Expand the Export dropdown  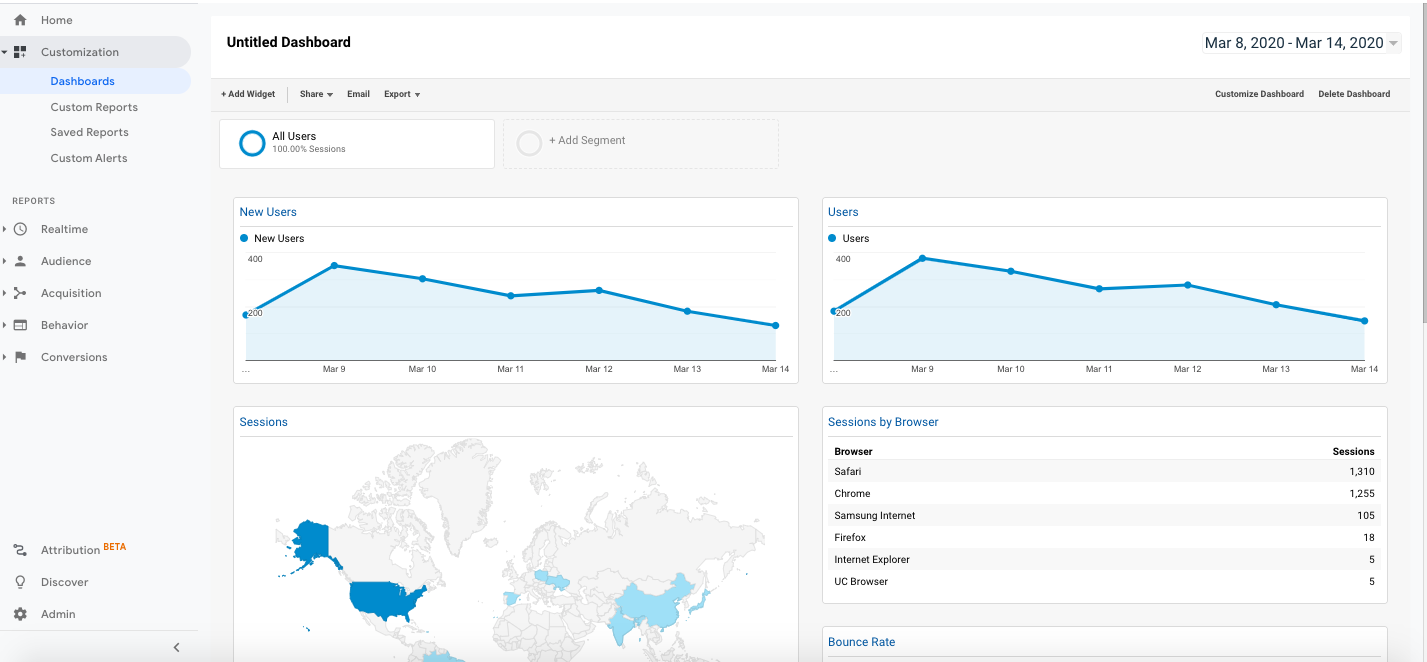[402, 94]
